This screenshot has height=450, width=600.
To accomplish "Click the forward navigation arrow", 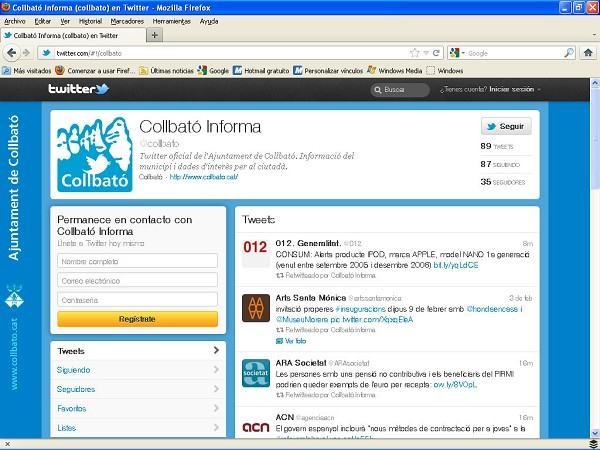I will pos(26,53).
